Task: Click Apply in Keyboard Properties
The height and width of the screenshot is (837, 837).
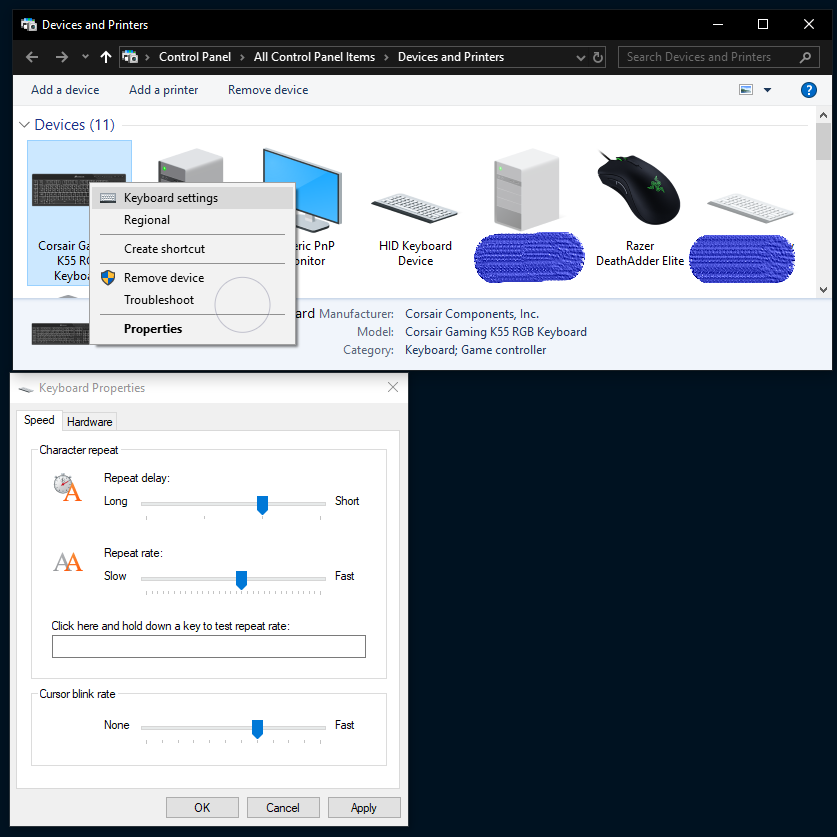Action: 364,808
